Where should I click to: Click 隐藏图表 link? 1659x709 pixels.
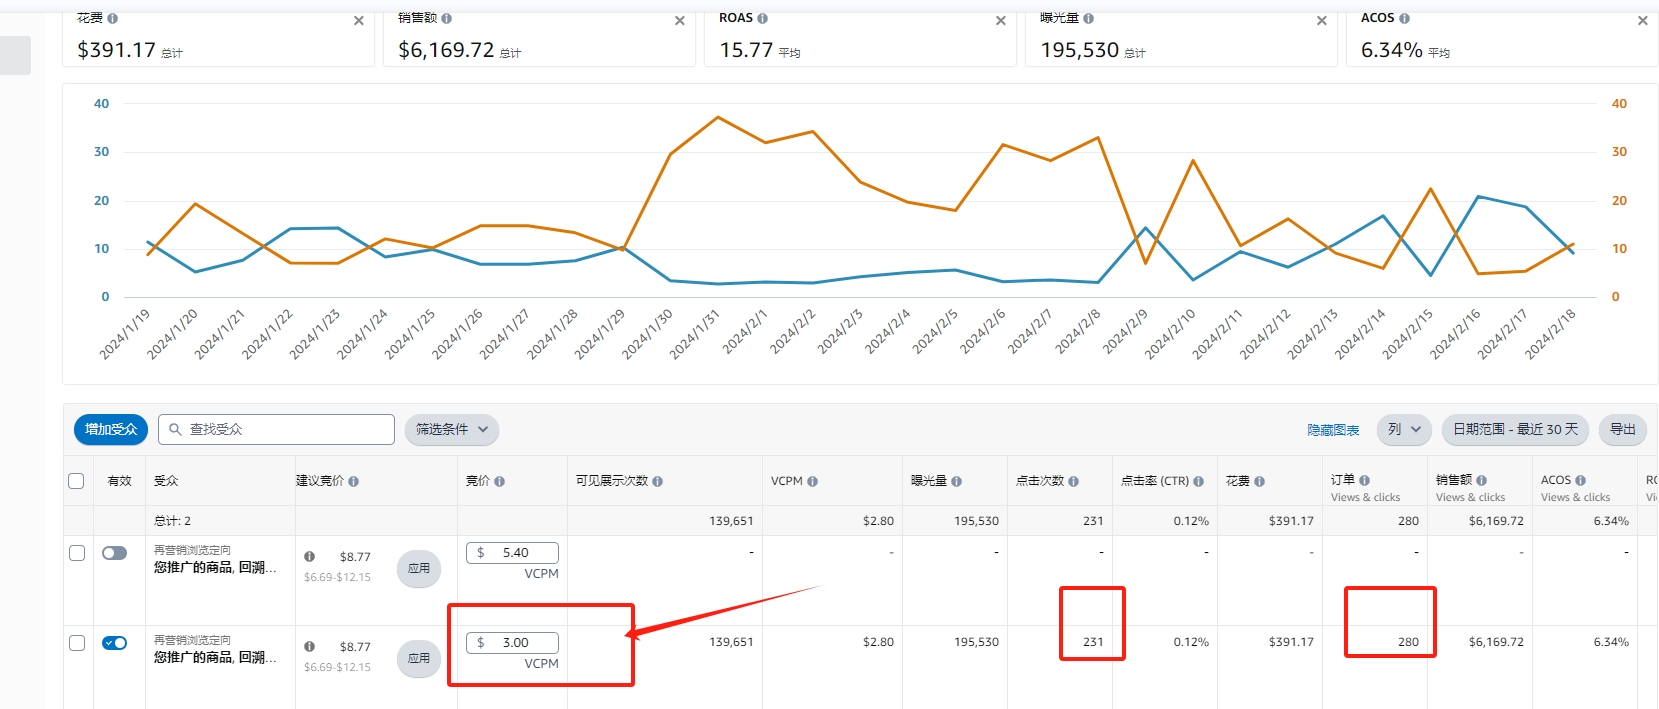click(1333, 430)
